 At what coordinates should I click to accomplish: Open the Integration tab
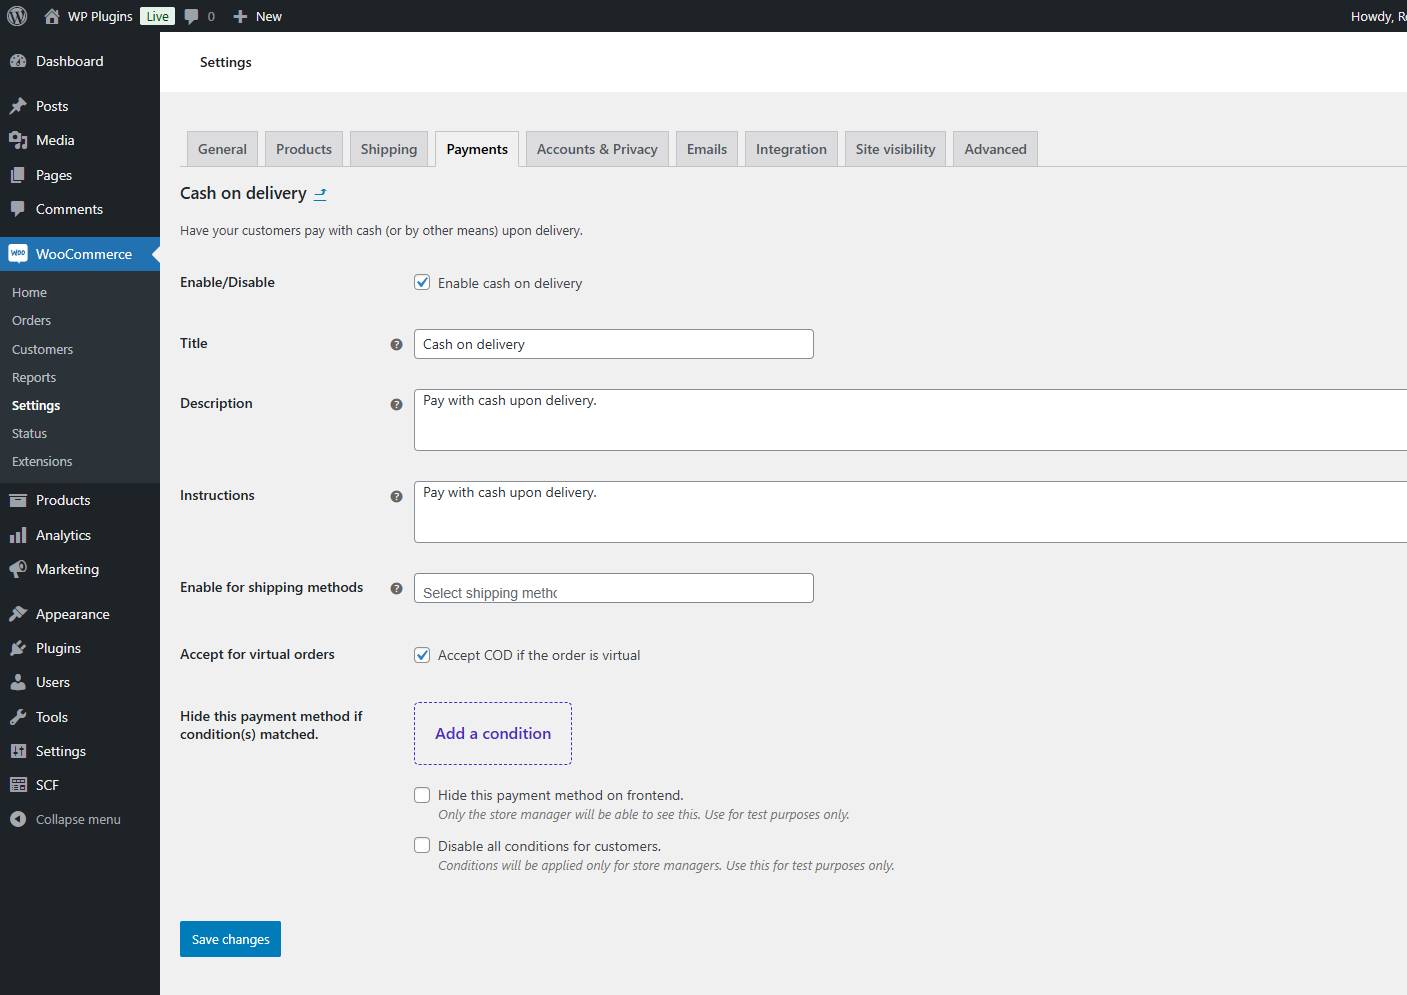[x=791, y=149]
